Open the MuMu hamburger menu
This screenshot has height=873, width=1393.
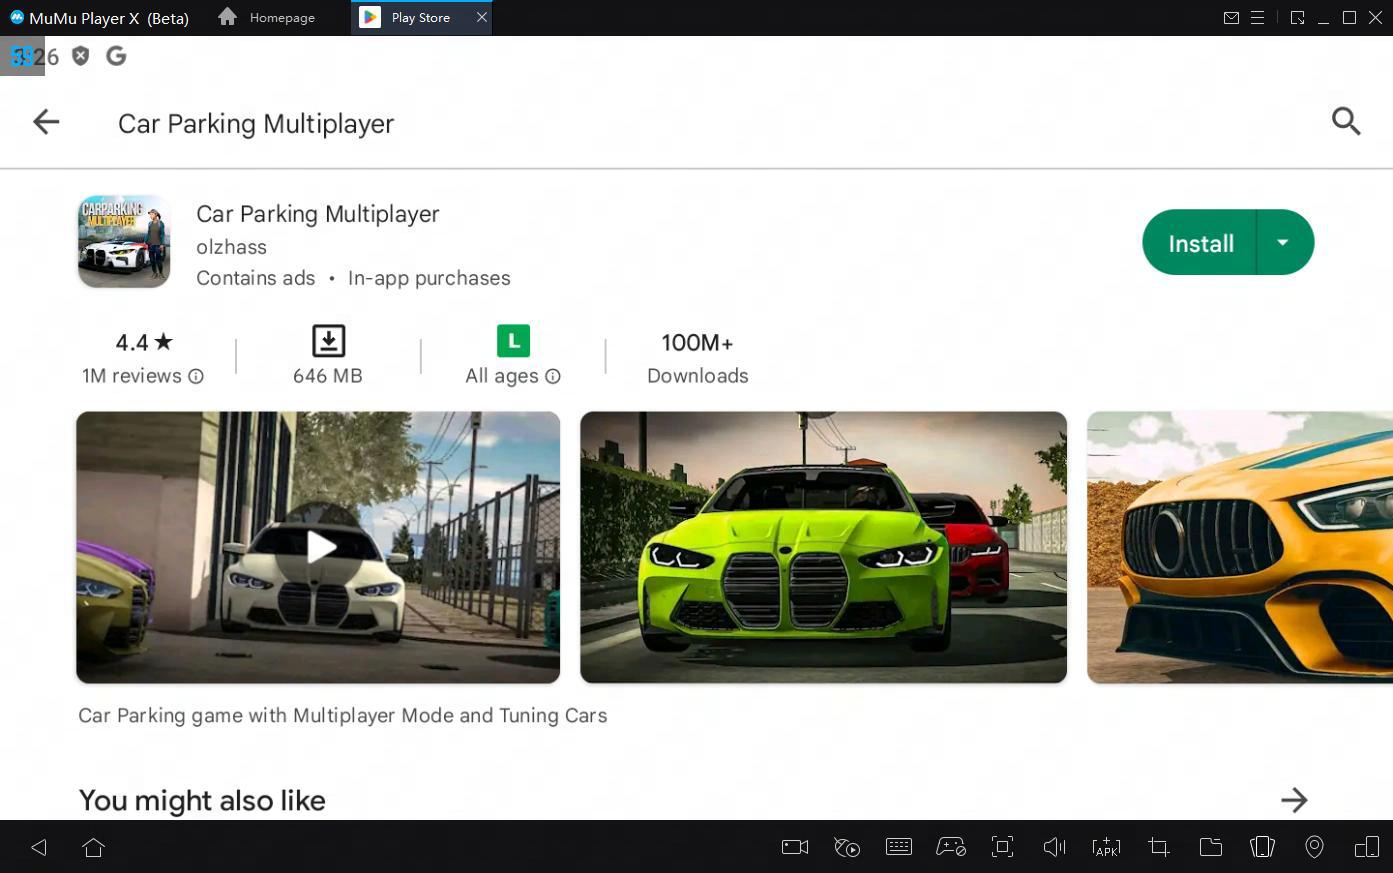click(1258, 18)
